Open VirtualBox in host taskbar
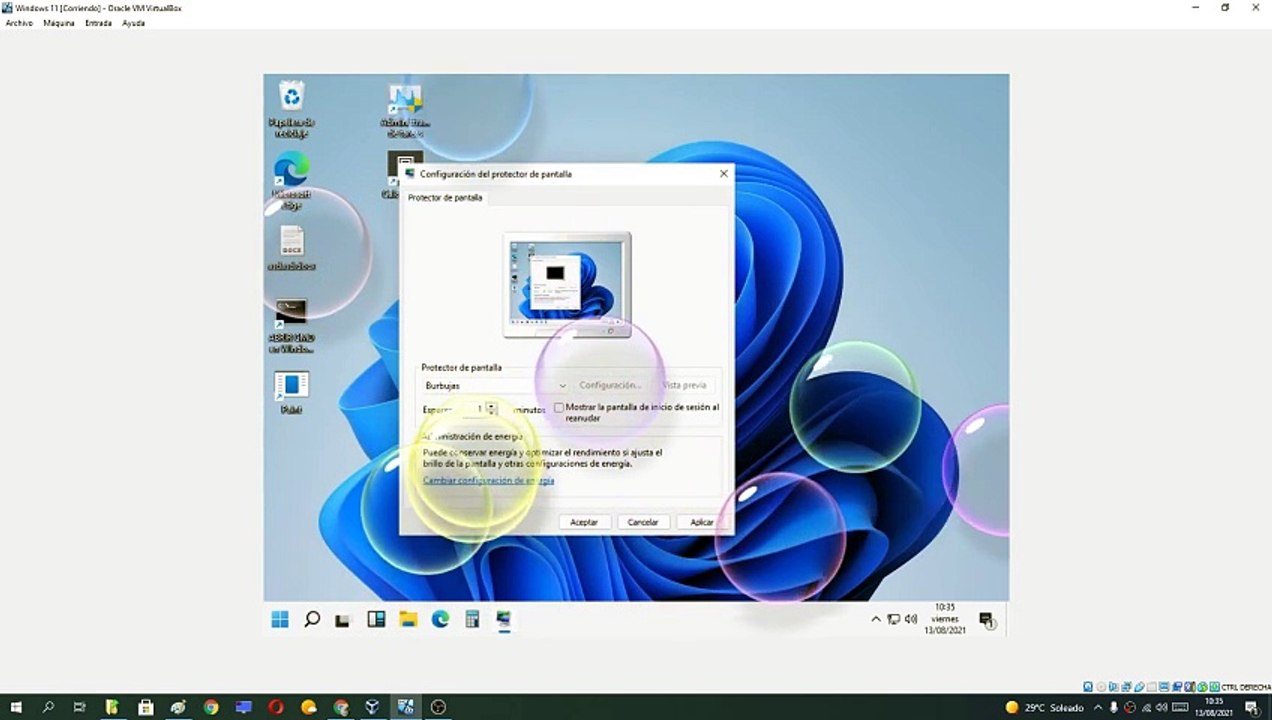The height and width of the screenshot is (720, 1272). point(372,707)
